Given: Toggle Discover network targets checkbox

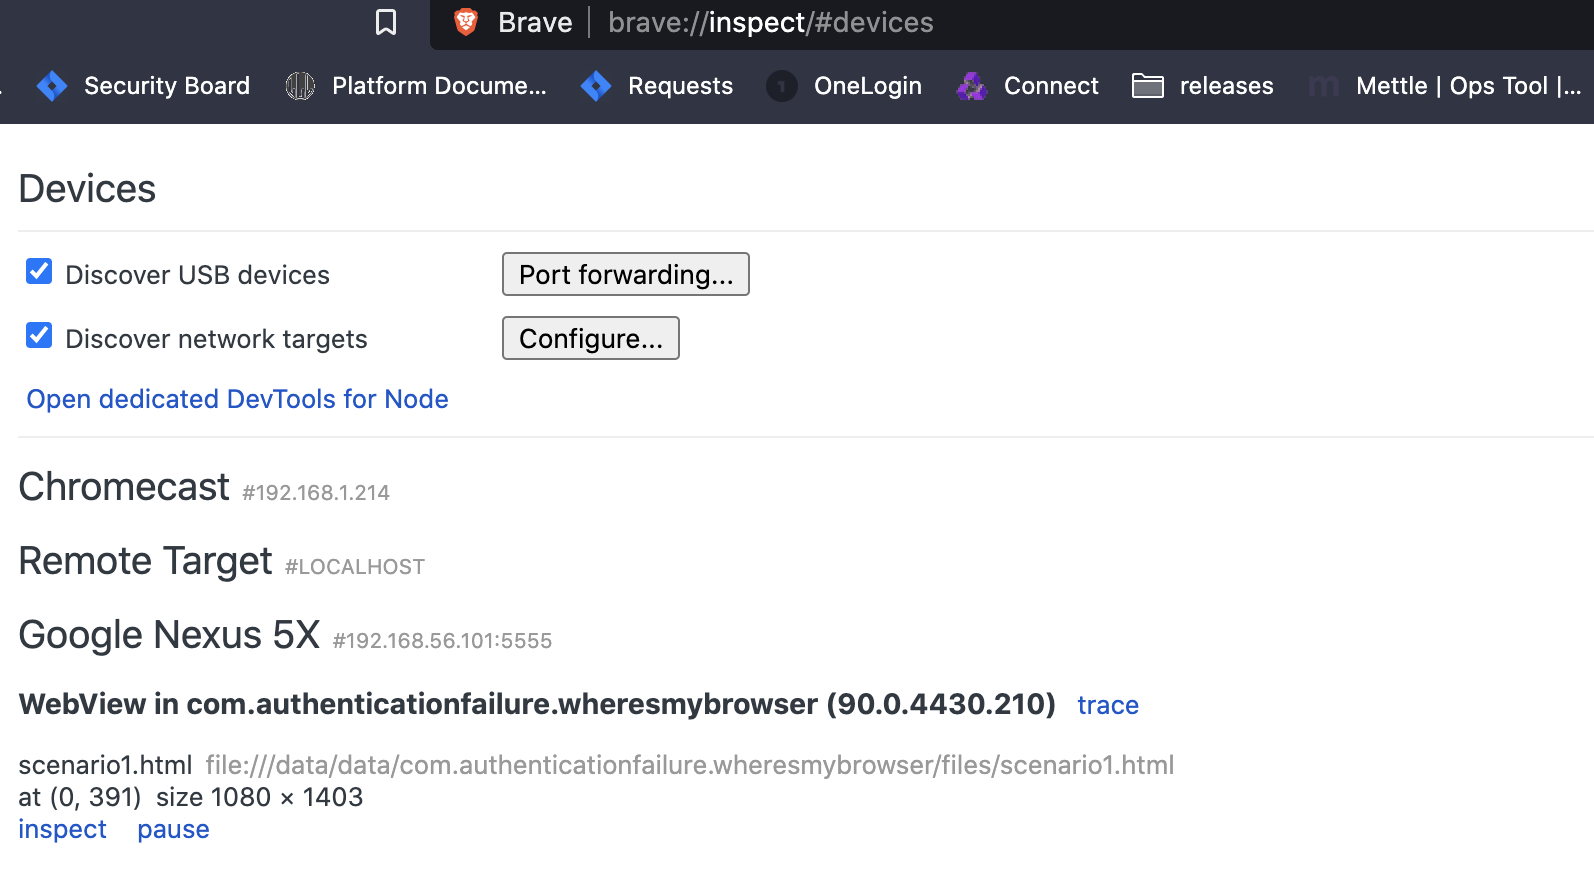Looking at the screenshot, I should pyautogui.click(x=39, y=336).
